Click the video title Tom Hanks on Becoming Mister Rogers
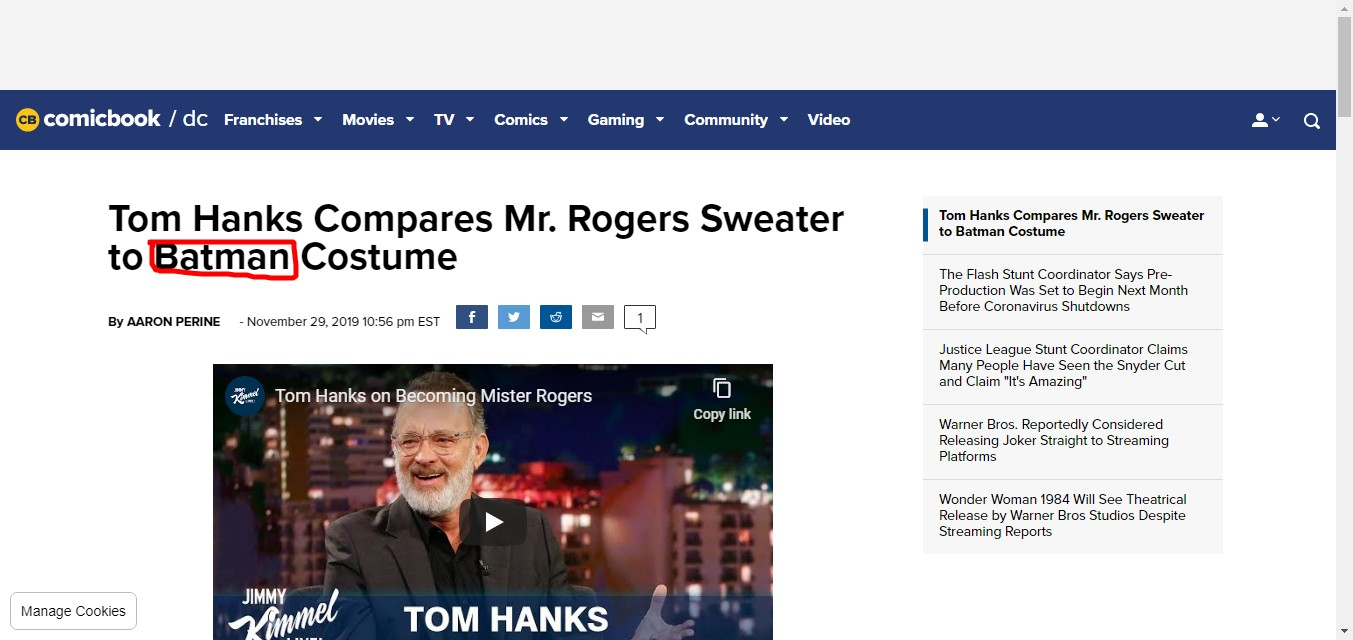 [434, 396]
